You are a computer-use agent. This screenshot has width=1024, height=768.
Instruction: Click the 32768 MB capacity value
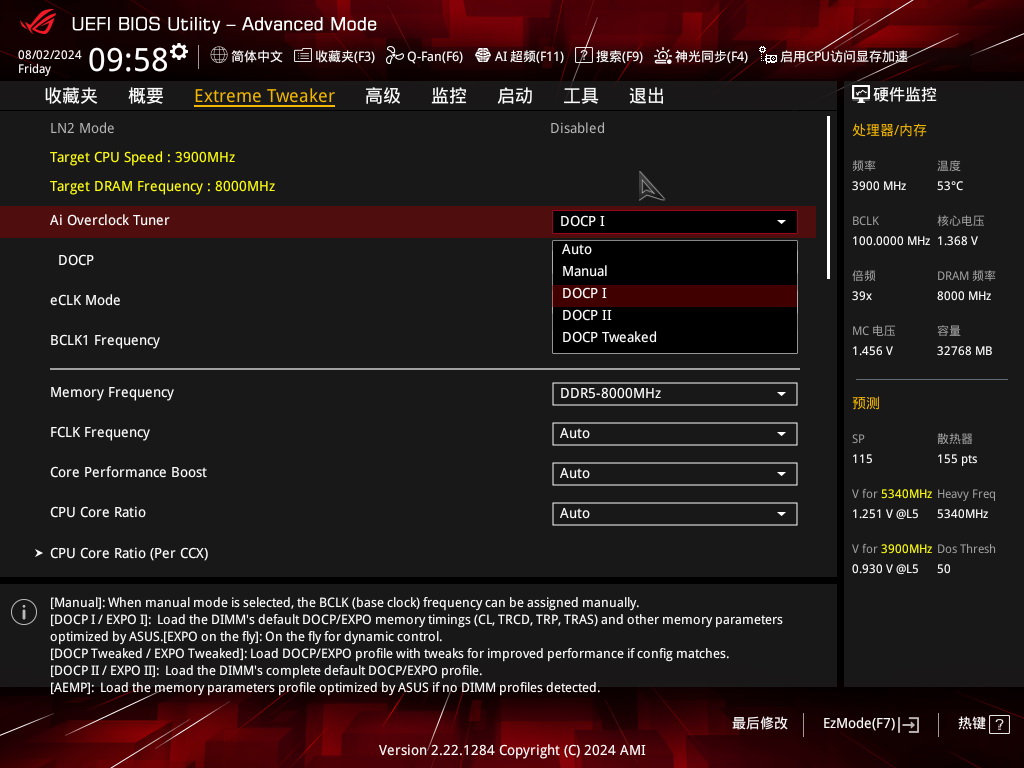coord(965,351)
